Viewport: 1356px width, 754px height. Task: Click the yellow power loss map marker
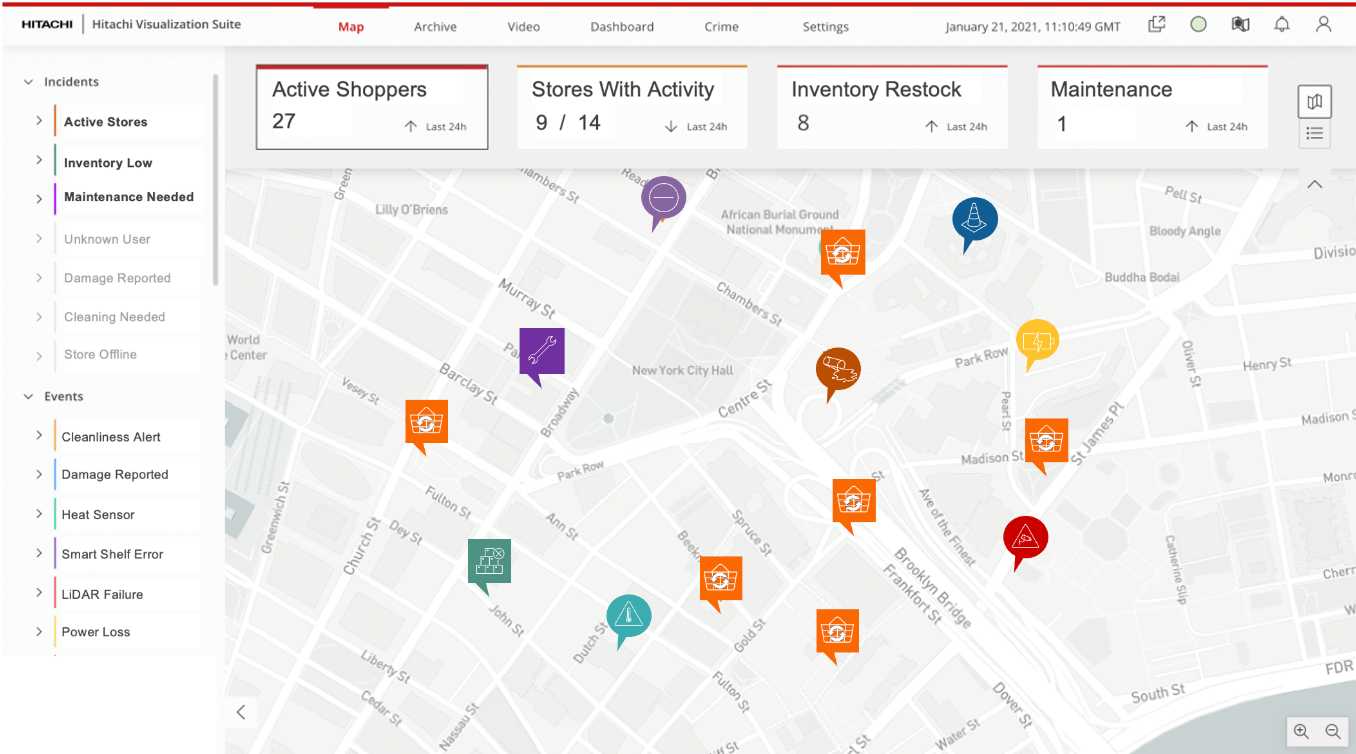click(x=1036, y=341)
